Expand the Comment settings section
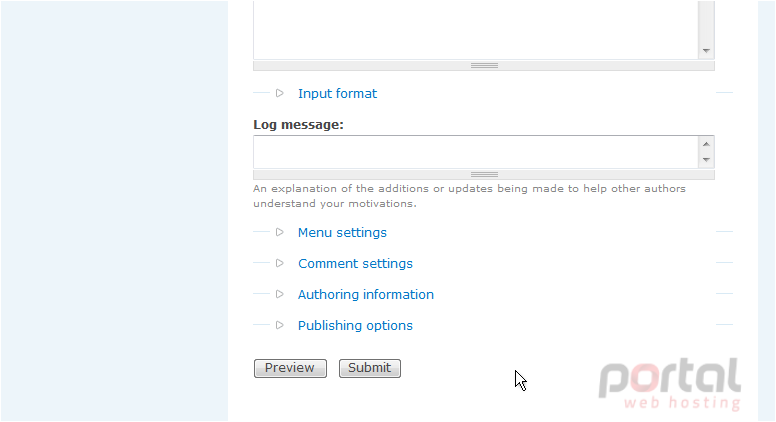 [355, 264]
